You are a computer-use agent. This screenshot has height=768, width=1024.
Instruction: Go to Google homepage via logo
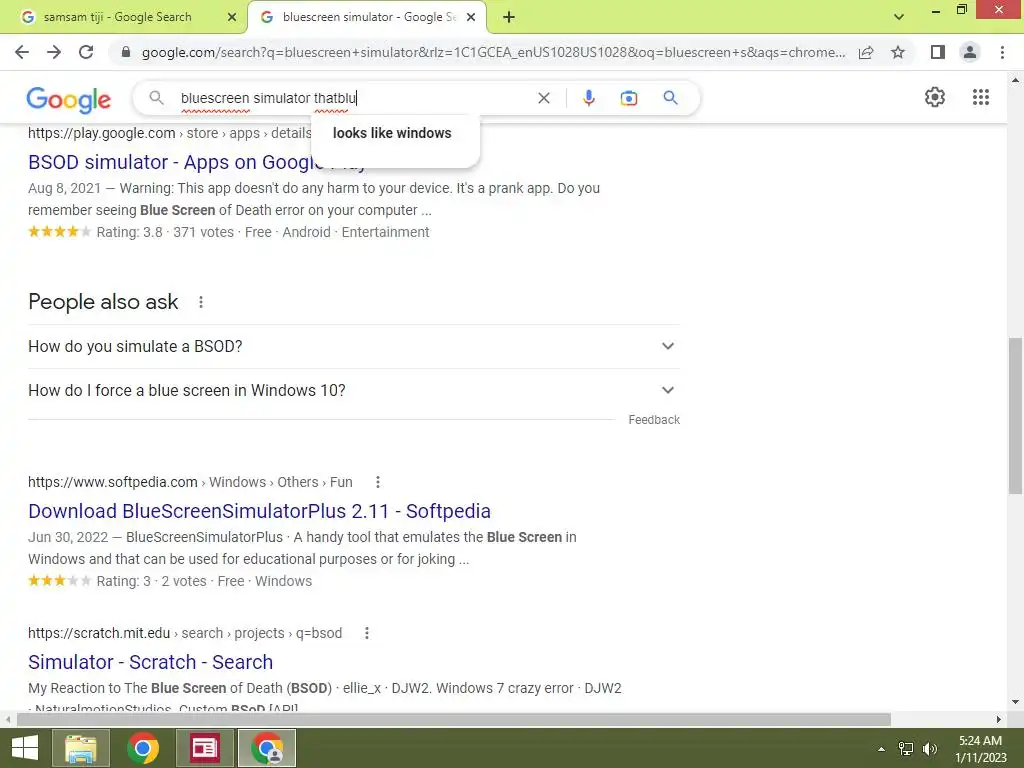click(x=69, y=99)
